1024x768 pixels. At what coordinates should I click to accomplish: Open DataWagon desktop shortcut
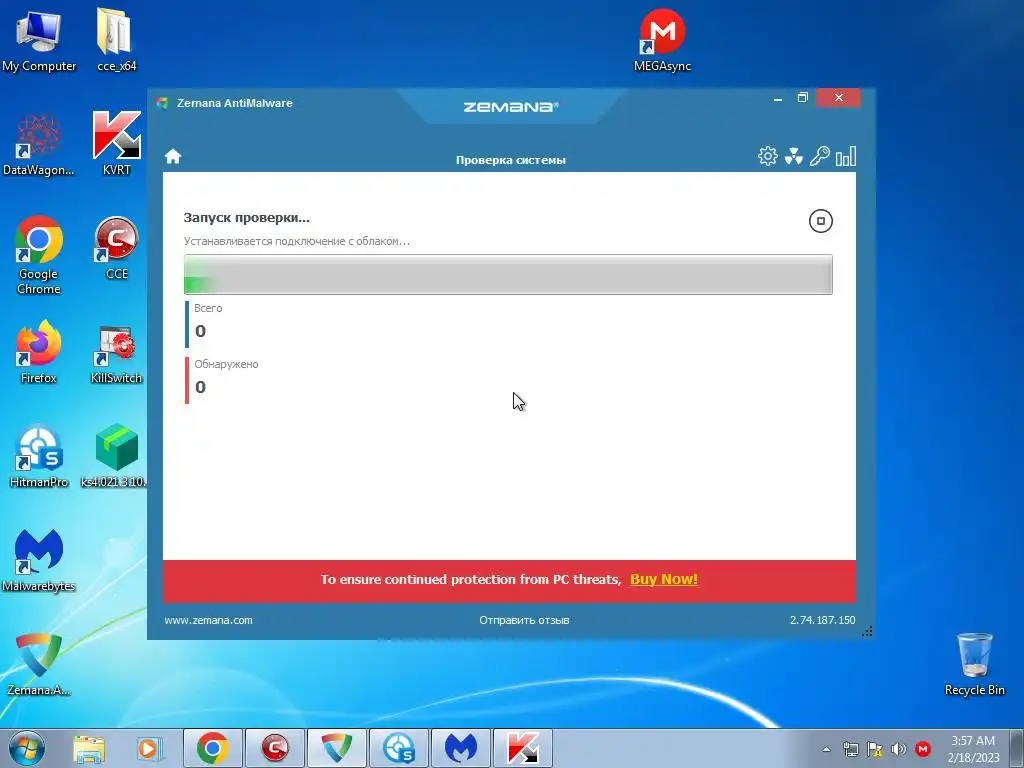(x=39, y=144)
